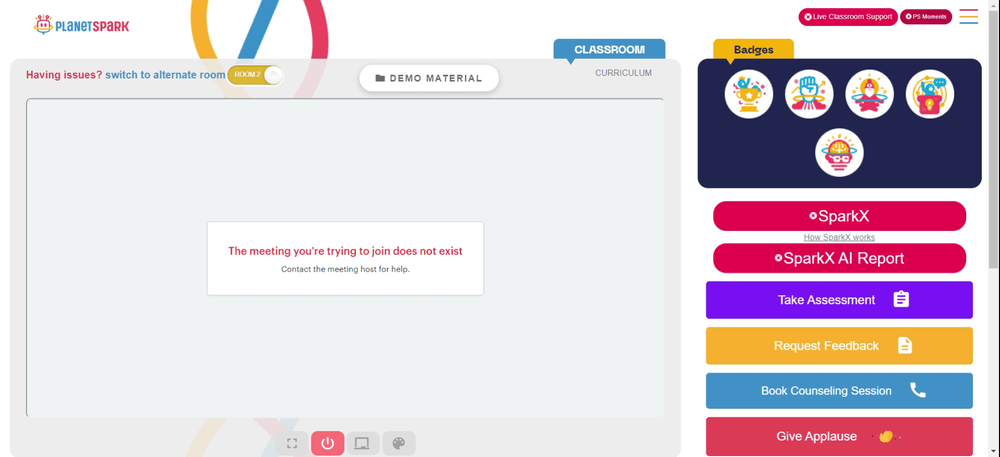Open the color palette icon
Viewport: 1000px width, 457px height.
coord(399,443)
